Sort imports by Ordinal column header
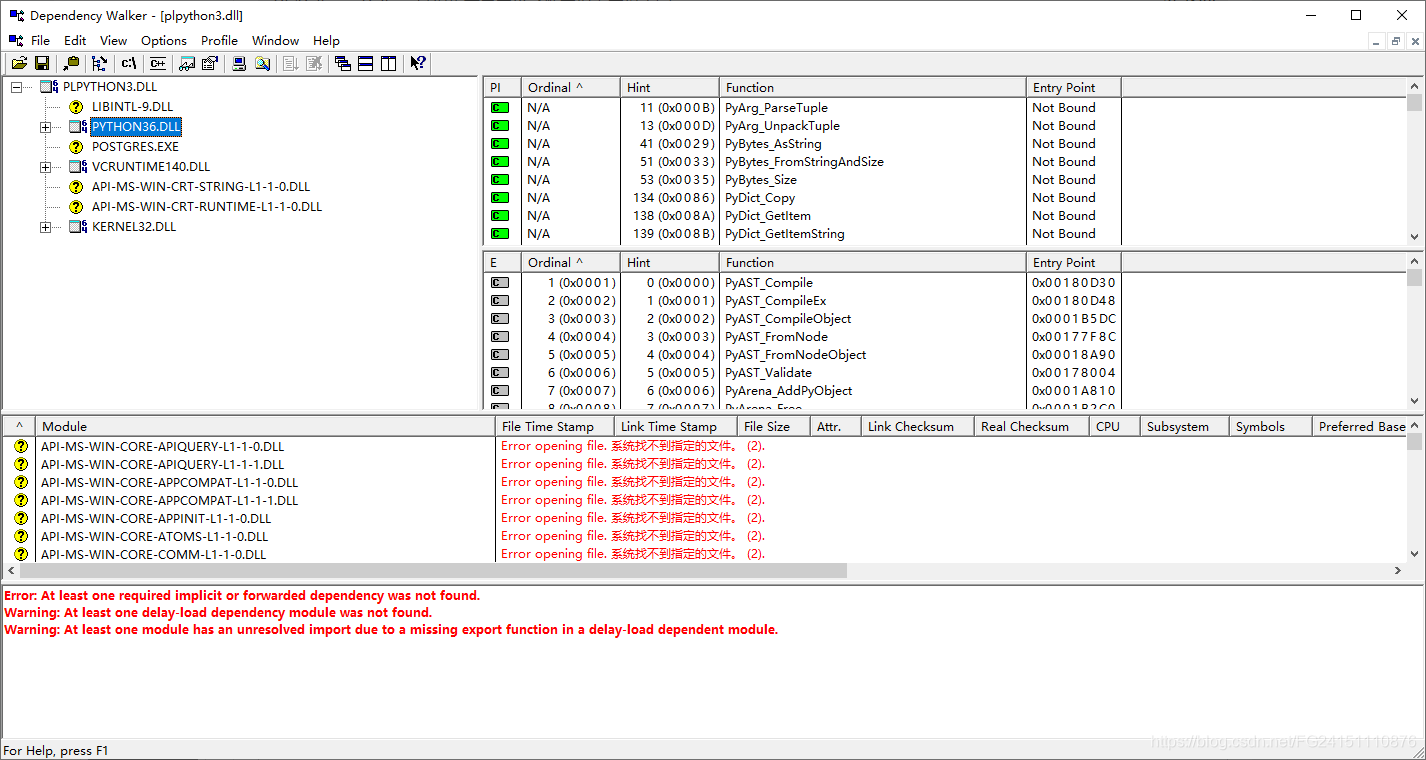Image resolution: width=1426 pixels, height=760 pixels. click(570, 88)
